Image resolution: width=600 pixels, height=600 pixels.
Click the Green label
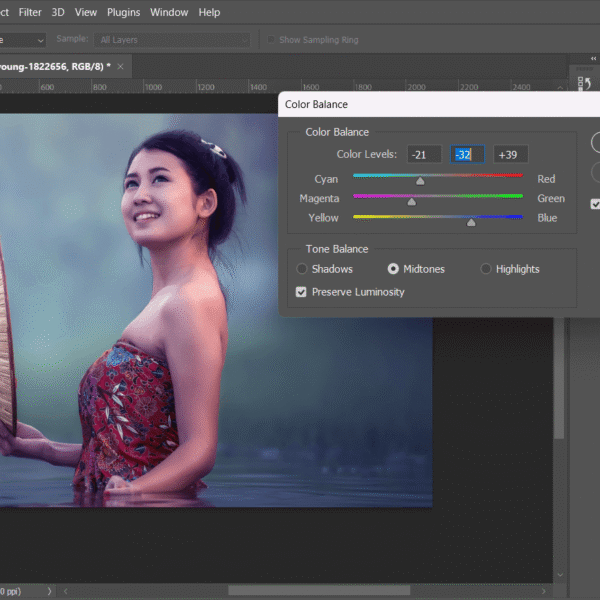coord(551,199)
